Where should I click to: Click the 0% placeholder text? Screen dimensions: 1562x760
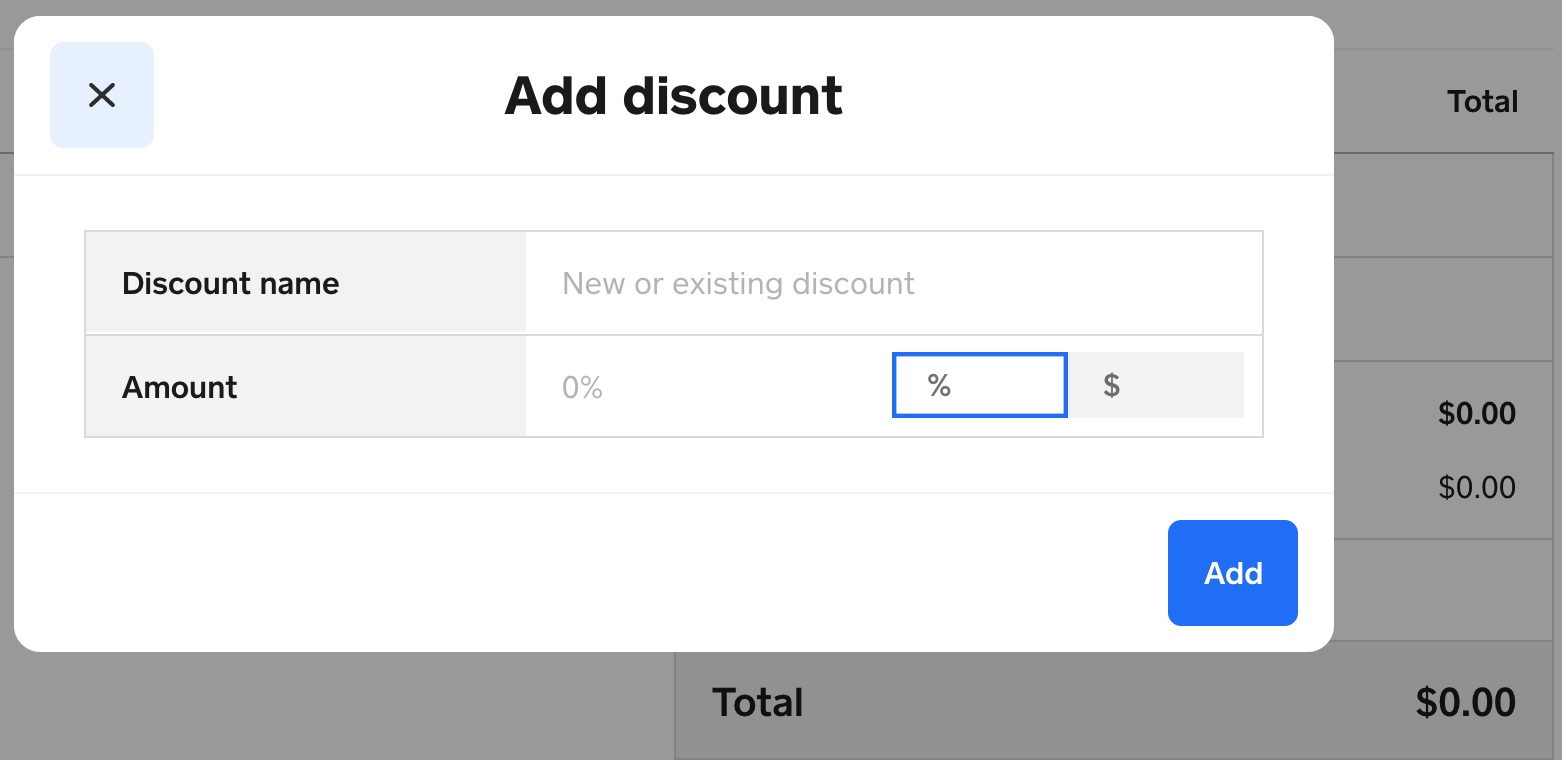point(582,387)
